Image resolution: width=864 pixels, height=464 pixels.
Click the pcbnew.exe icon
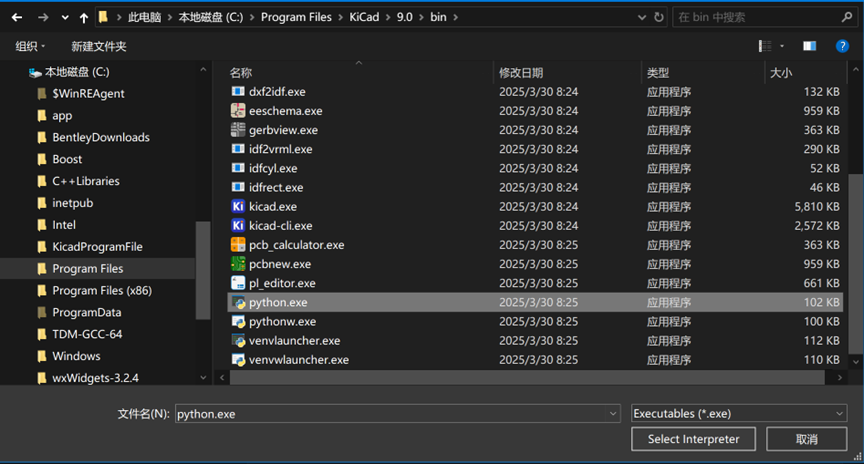tap(238, 264)
